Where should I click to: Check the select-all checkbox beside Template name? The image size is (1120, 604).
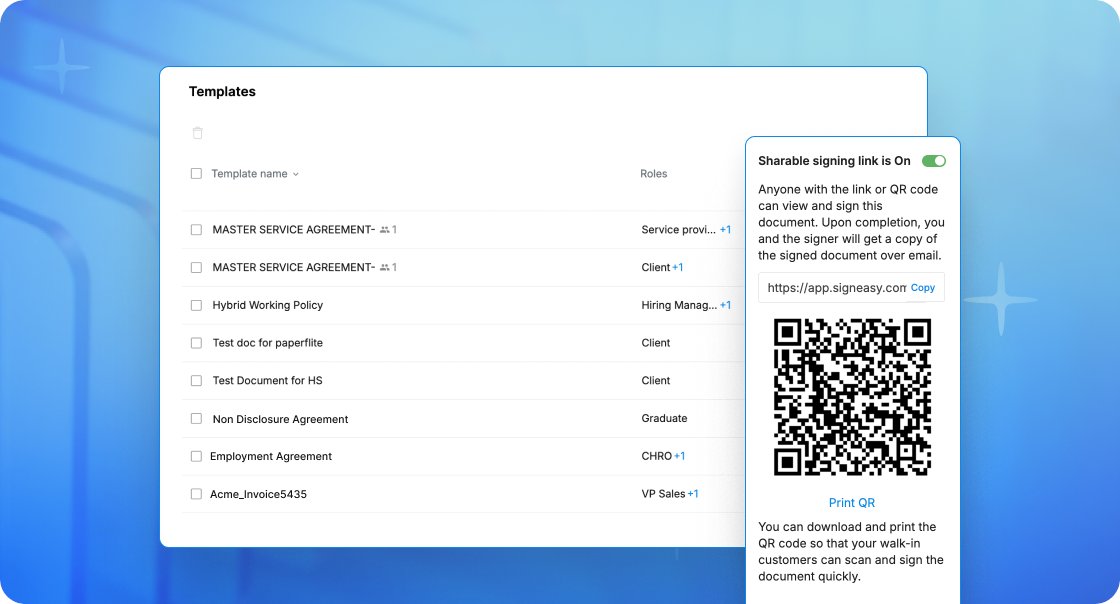(x=196, y=173)
